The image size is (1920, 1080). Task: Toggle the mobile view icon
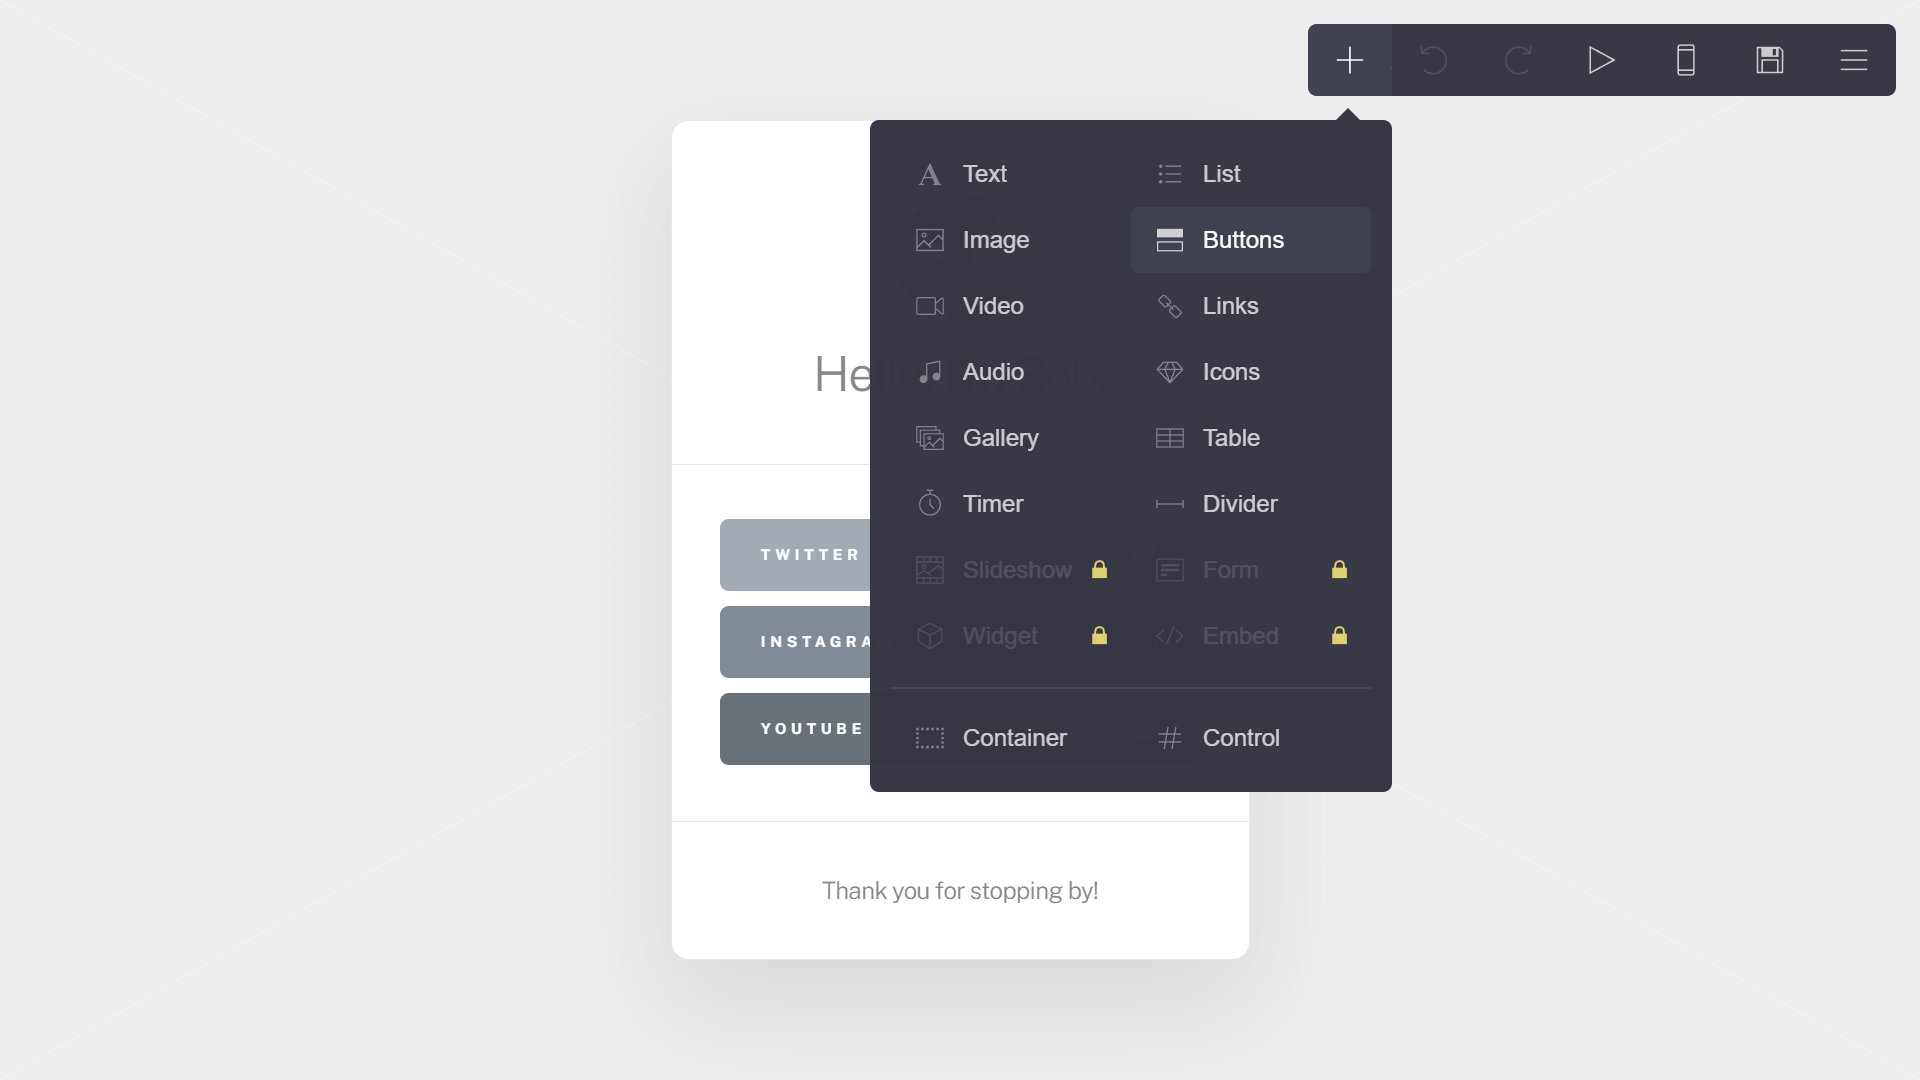(x=1685, y=59)
